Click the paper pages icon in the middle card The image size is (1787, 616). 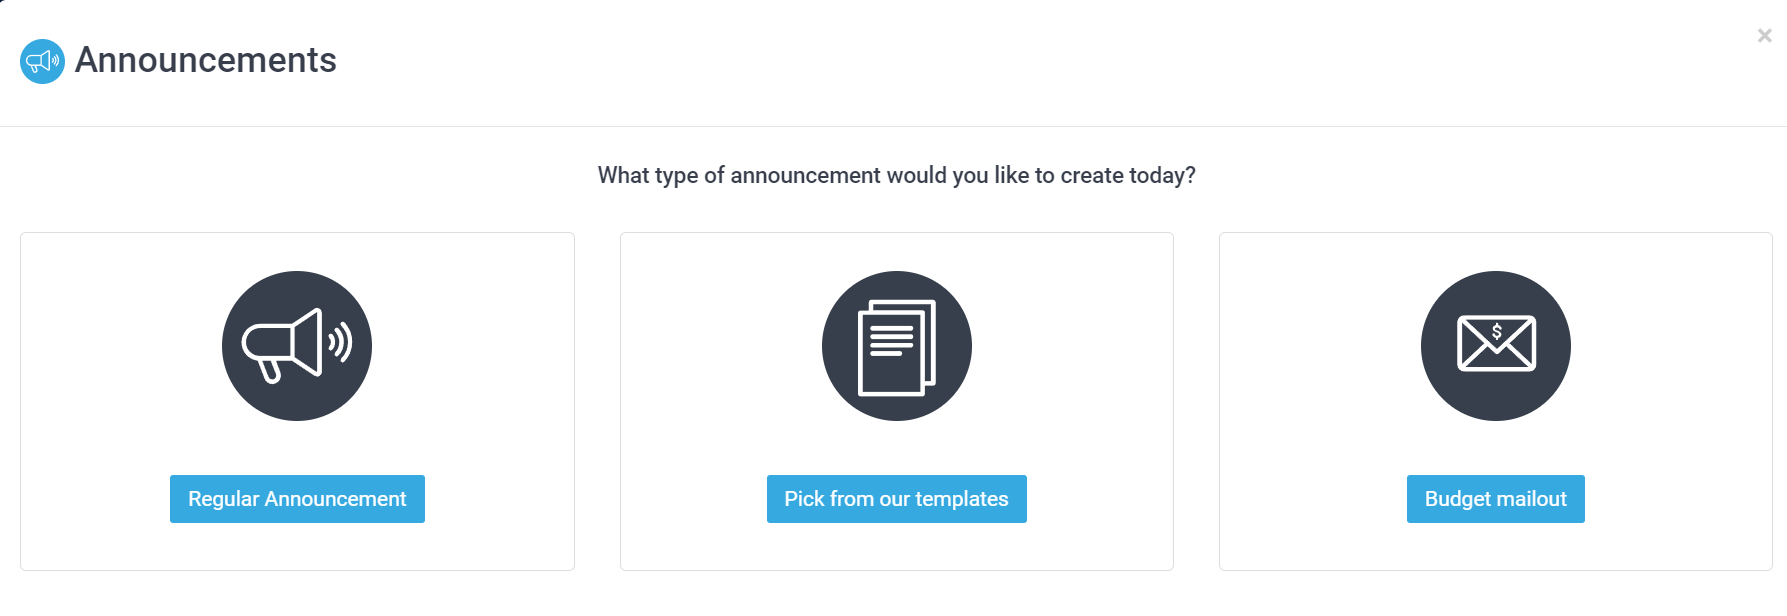pyautogui.click(x=896, y=345)
